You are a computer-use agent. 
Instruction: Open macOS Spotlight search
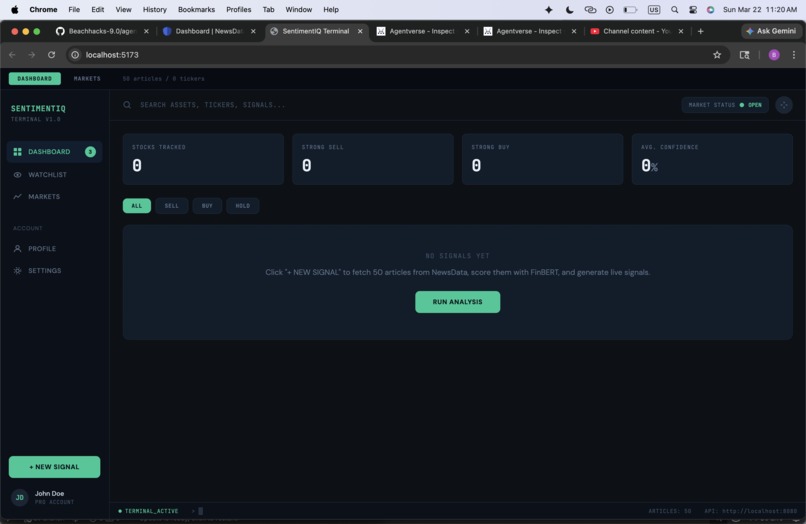click(x=674, y=10)
